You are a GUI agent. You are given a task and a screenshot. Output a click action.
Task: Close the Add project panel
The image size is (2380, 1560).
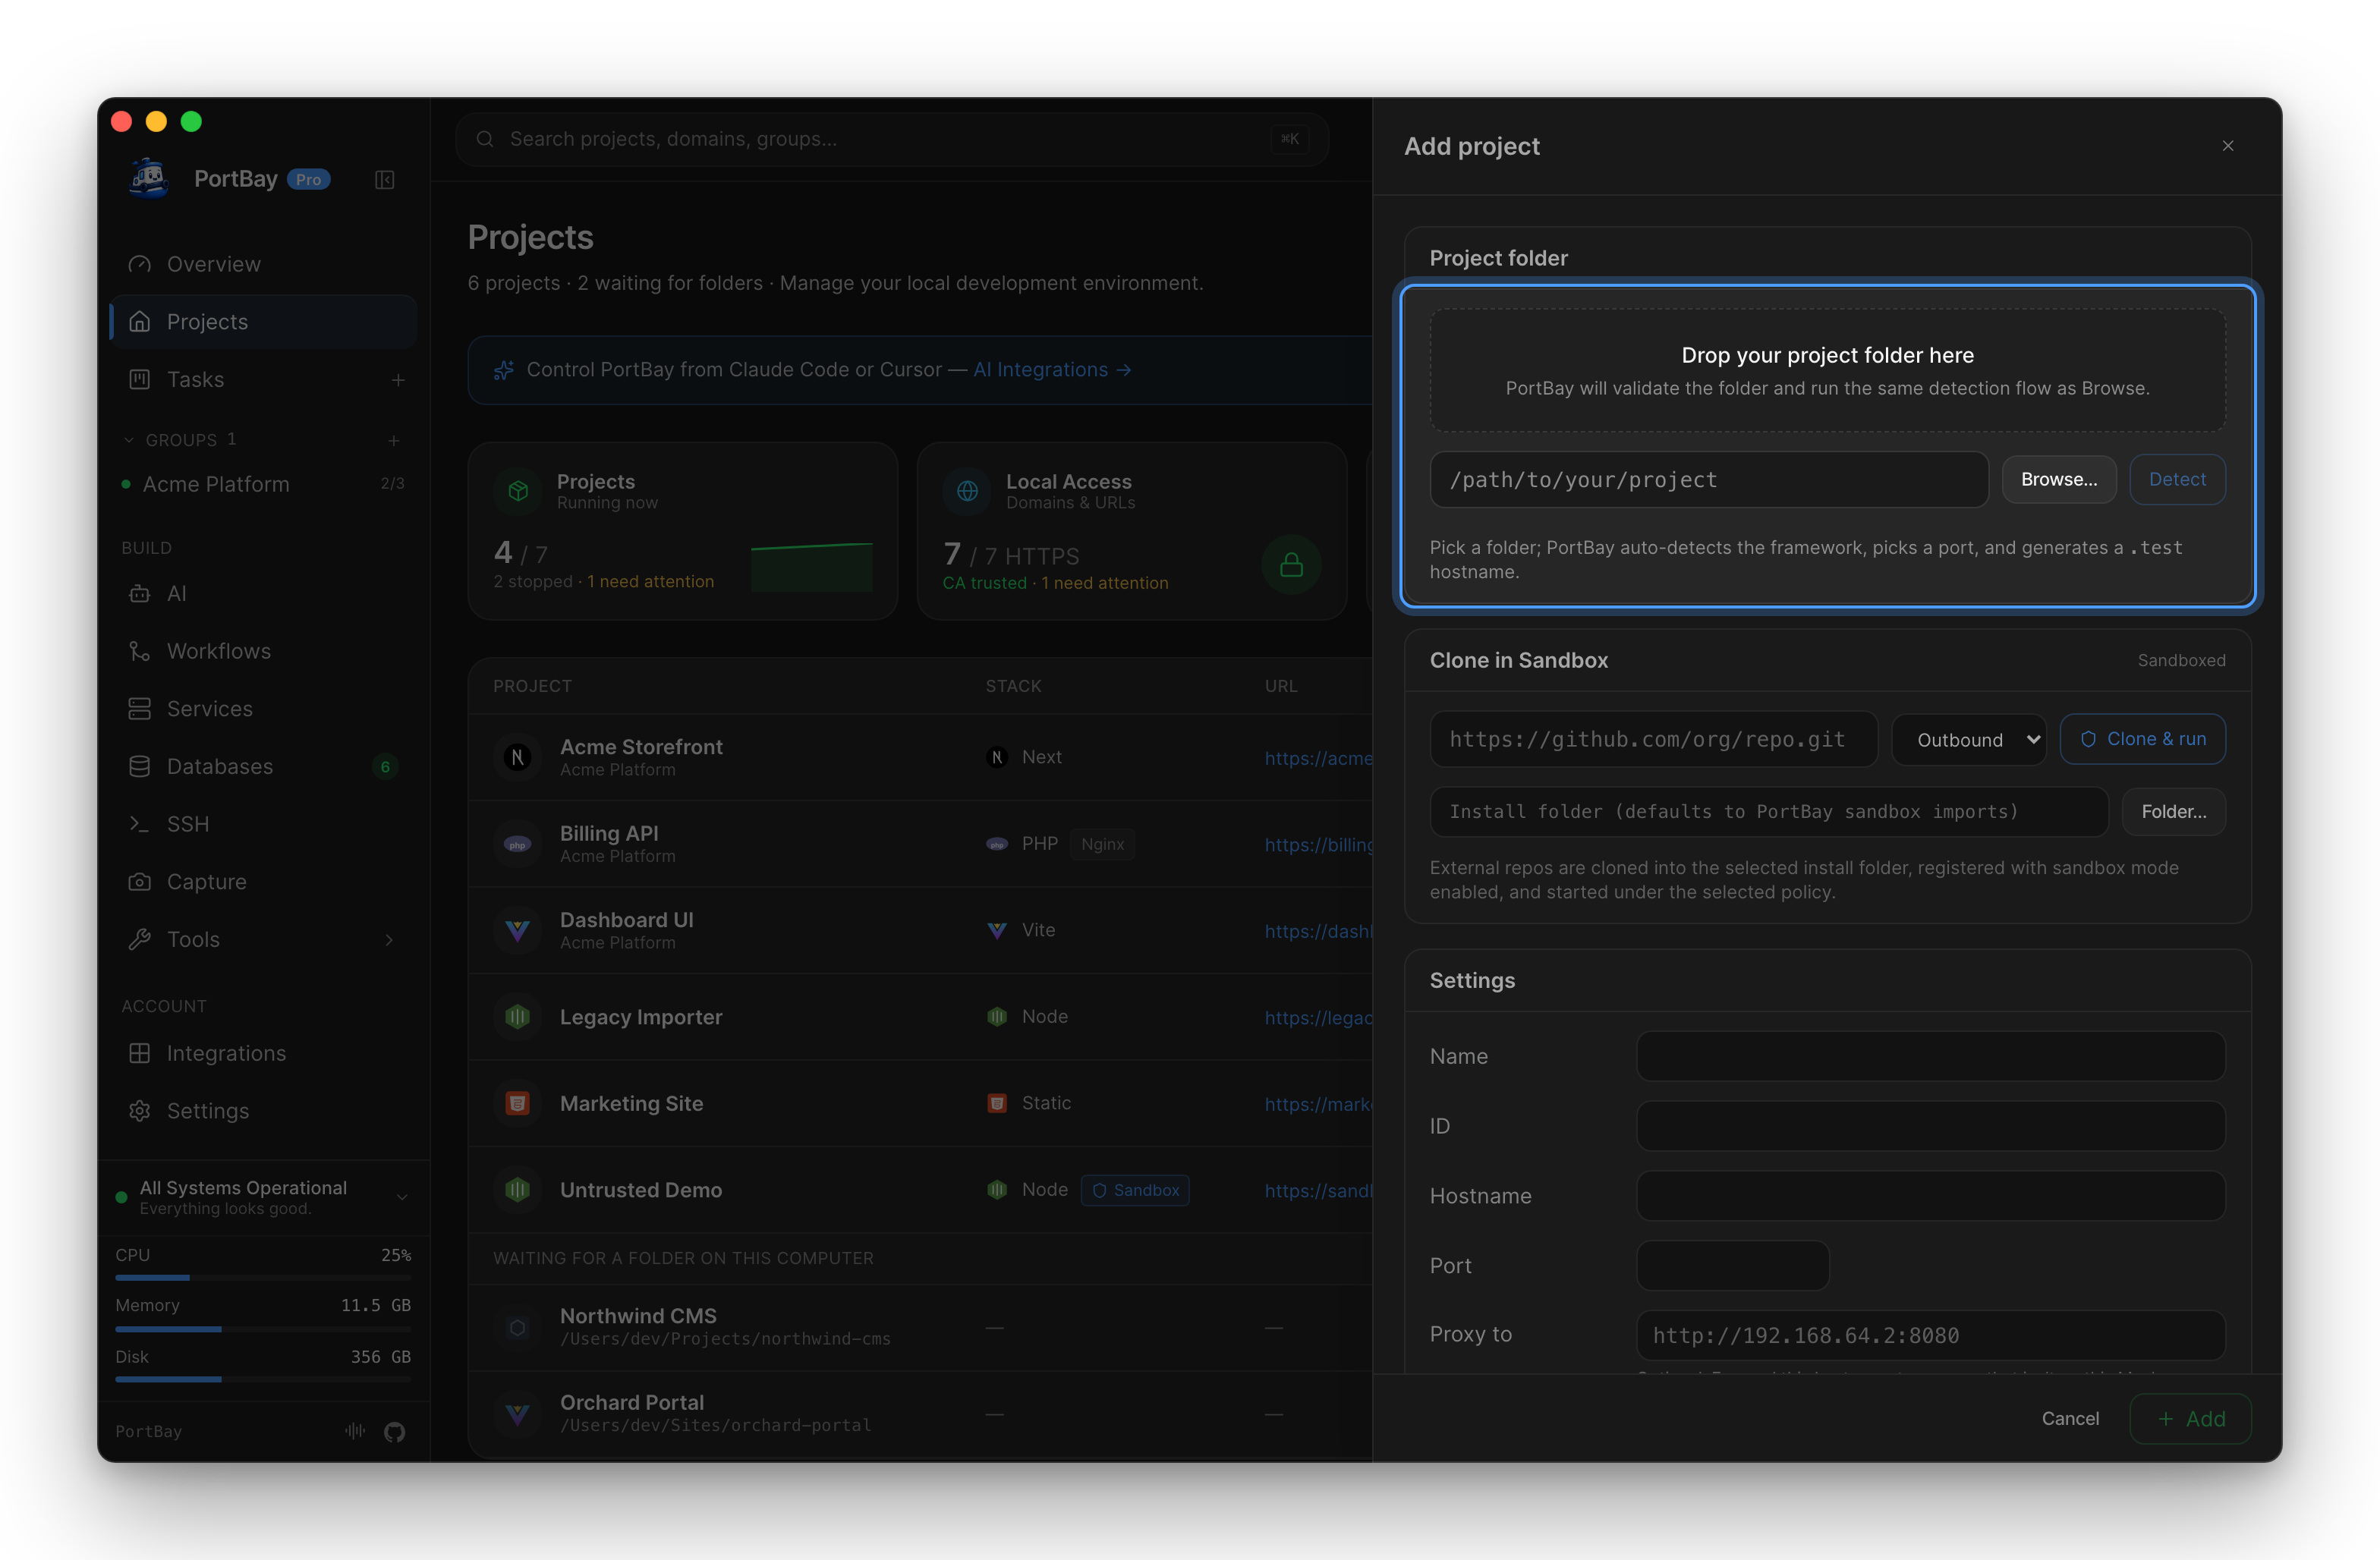click(2228, 146)
